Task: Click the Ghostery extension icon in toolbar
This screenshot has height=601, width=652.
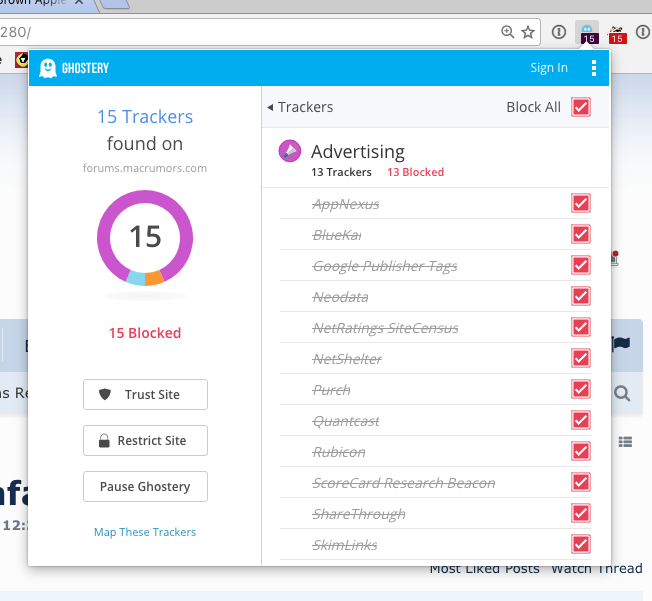Action: (x=589, y=33)
